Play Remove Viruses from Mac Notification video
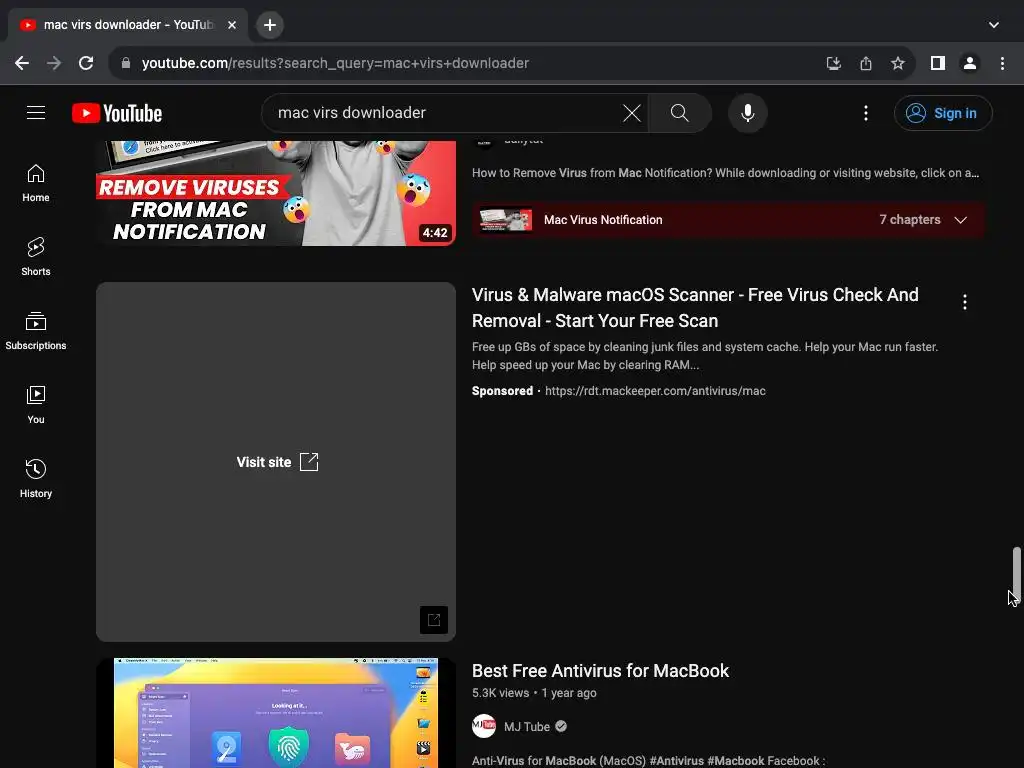This screenshot has height=768, width=1024. click(x=276, y=193)
